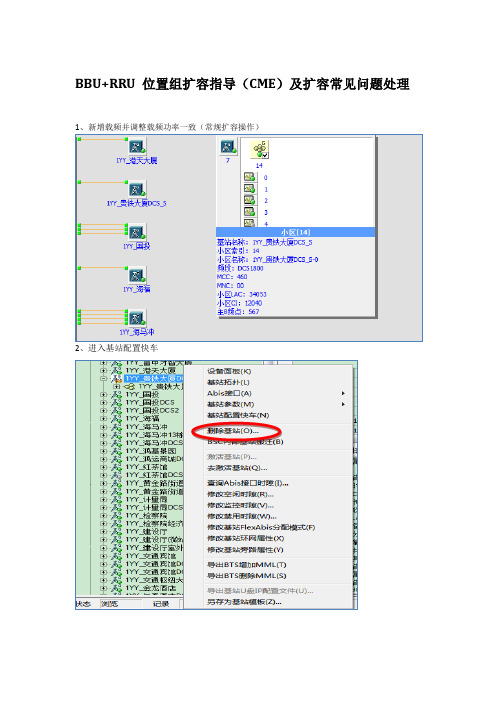
Task: Expand the 1YY_金龙酒店 tree node
Action: click(x=103, y=588)
